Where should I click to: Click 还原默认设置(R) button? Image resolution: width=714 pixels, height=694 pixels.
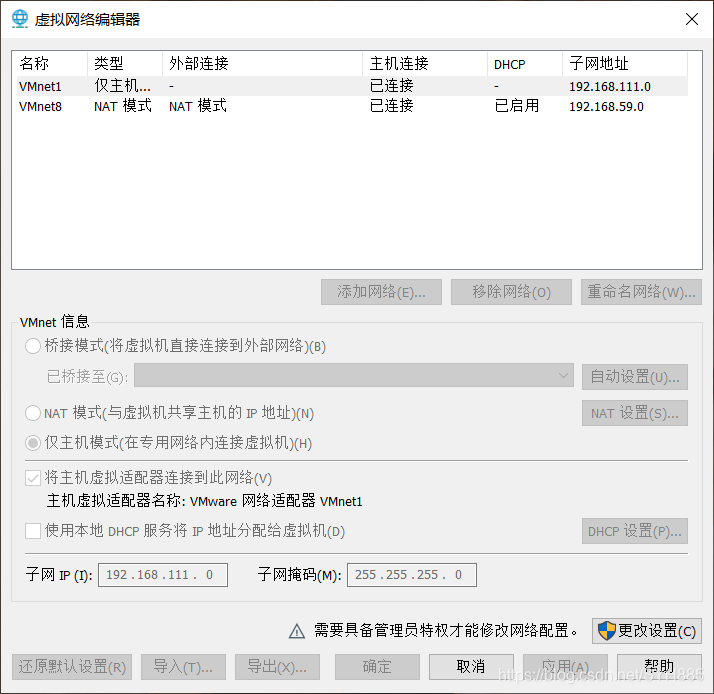(x=72, y=667)
